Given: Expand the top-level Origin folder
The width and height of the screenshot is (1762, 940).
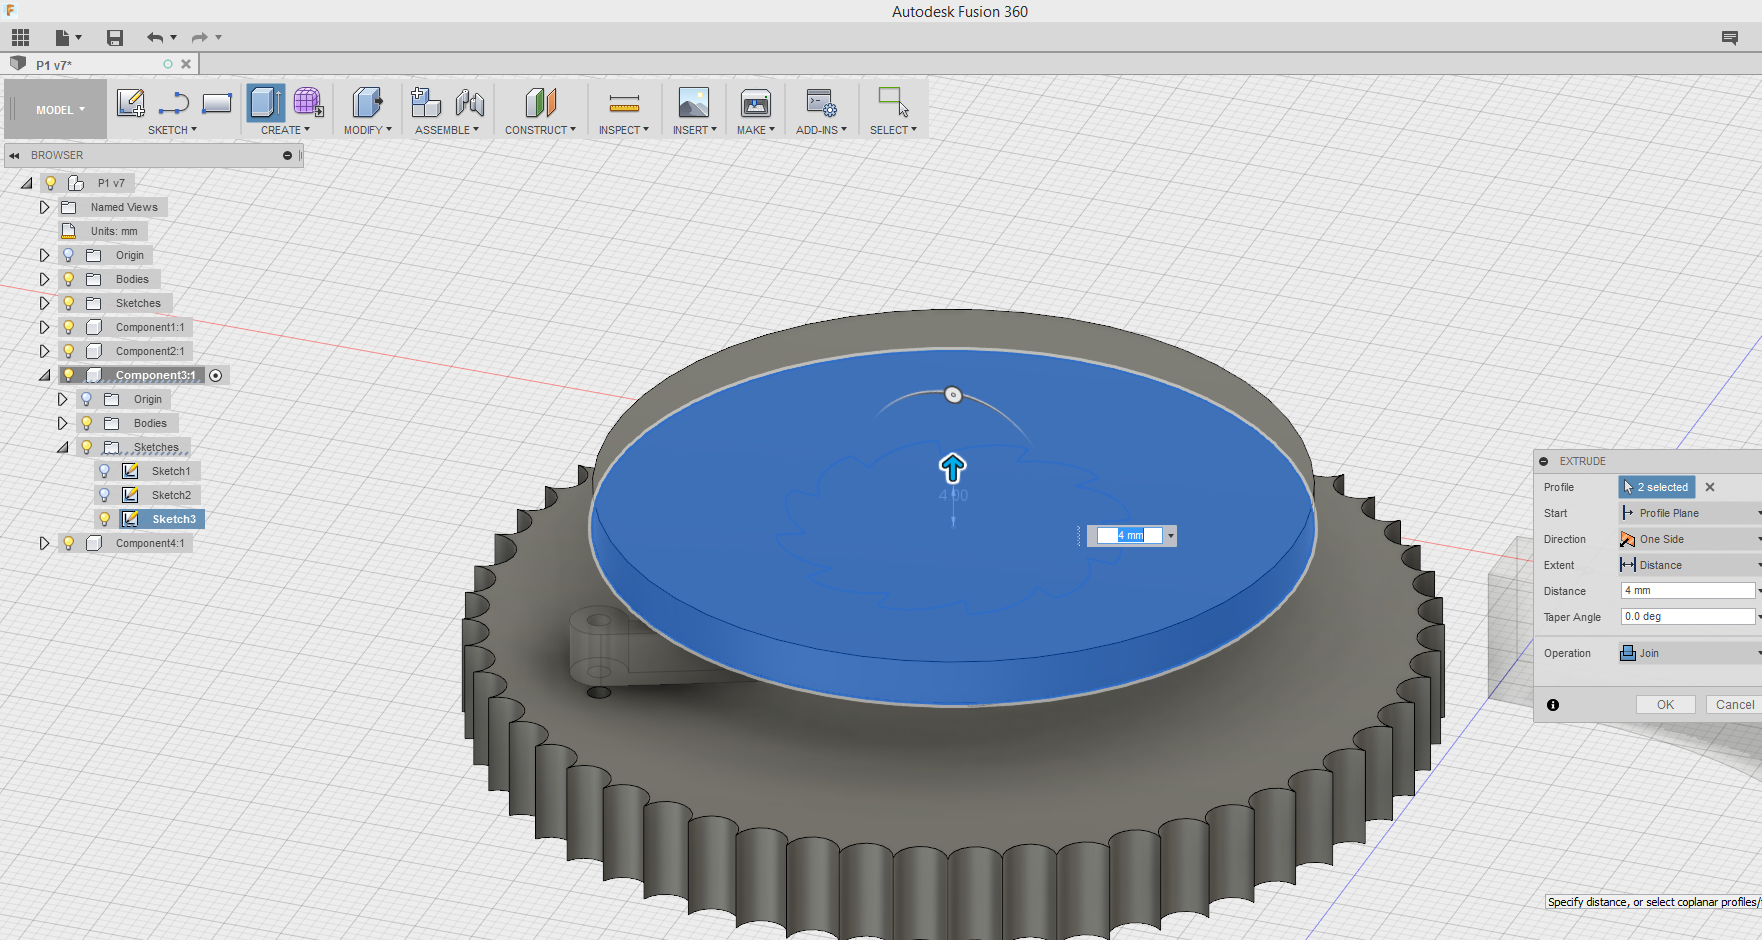Looking at the screenshot, I should [x=44, y=255].
